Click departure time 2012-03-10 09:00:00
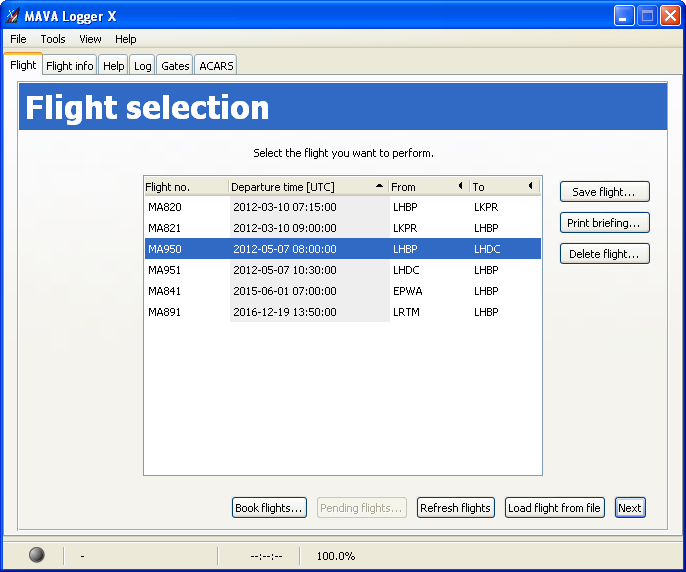The height and width of the screenshot is (572, 686). 285,228
